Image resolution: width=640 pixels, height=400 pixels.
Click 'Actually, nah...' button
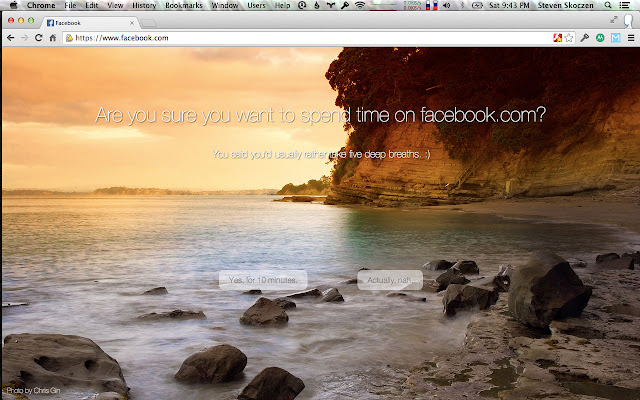pos(390,280)
